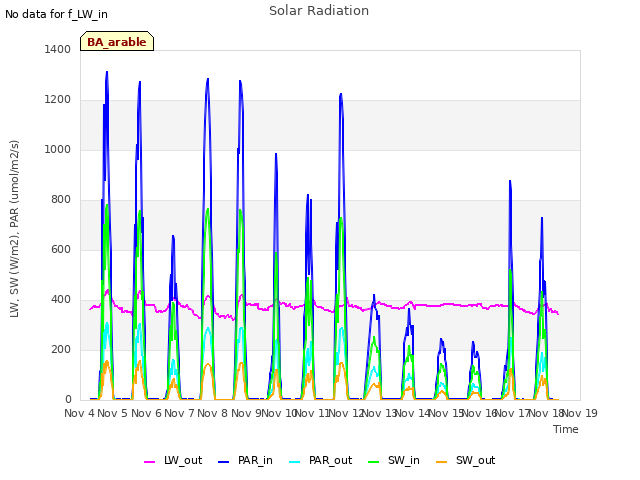
Task: Click the magenta LW_out legend swatch
Action: point(149,462)
